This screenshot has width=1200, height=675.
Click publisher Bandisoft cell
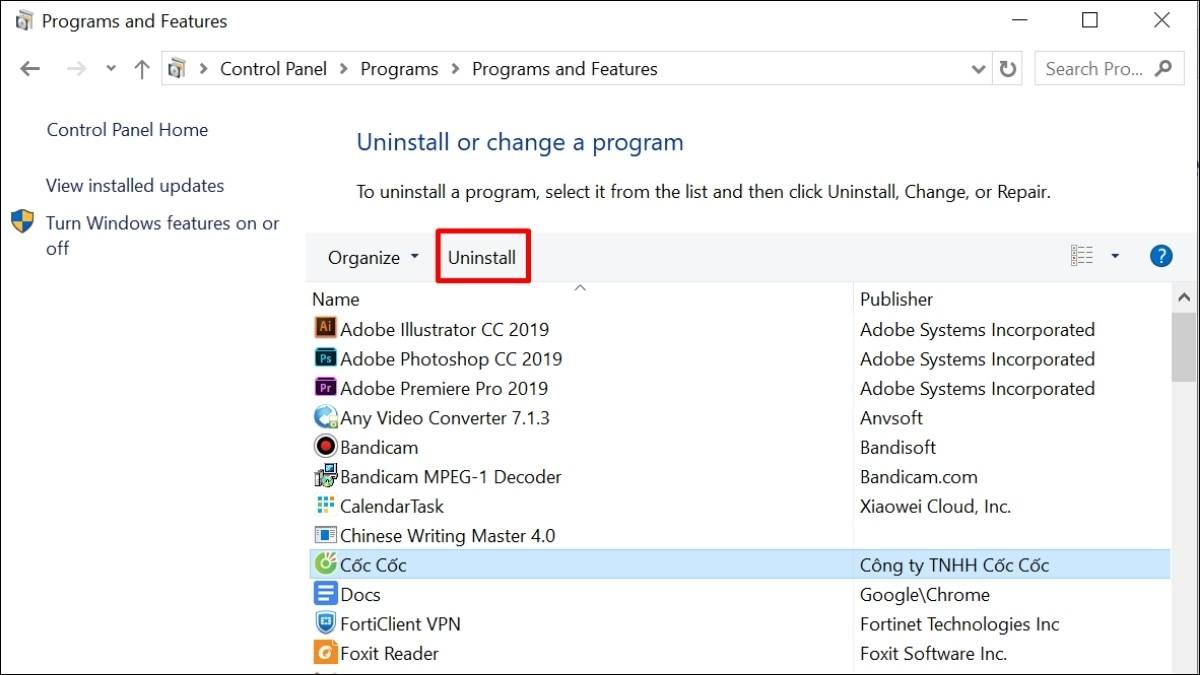click(898, 447)
